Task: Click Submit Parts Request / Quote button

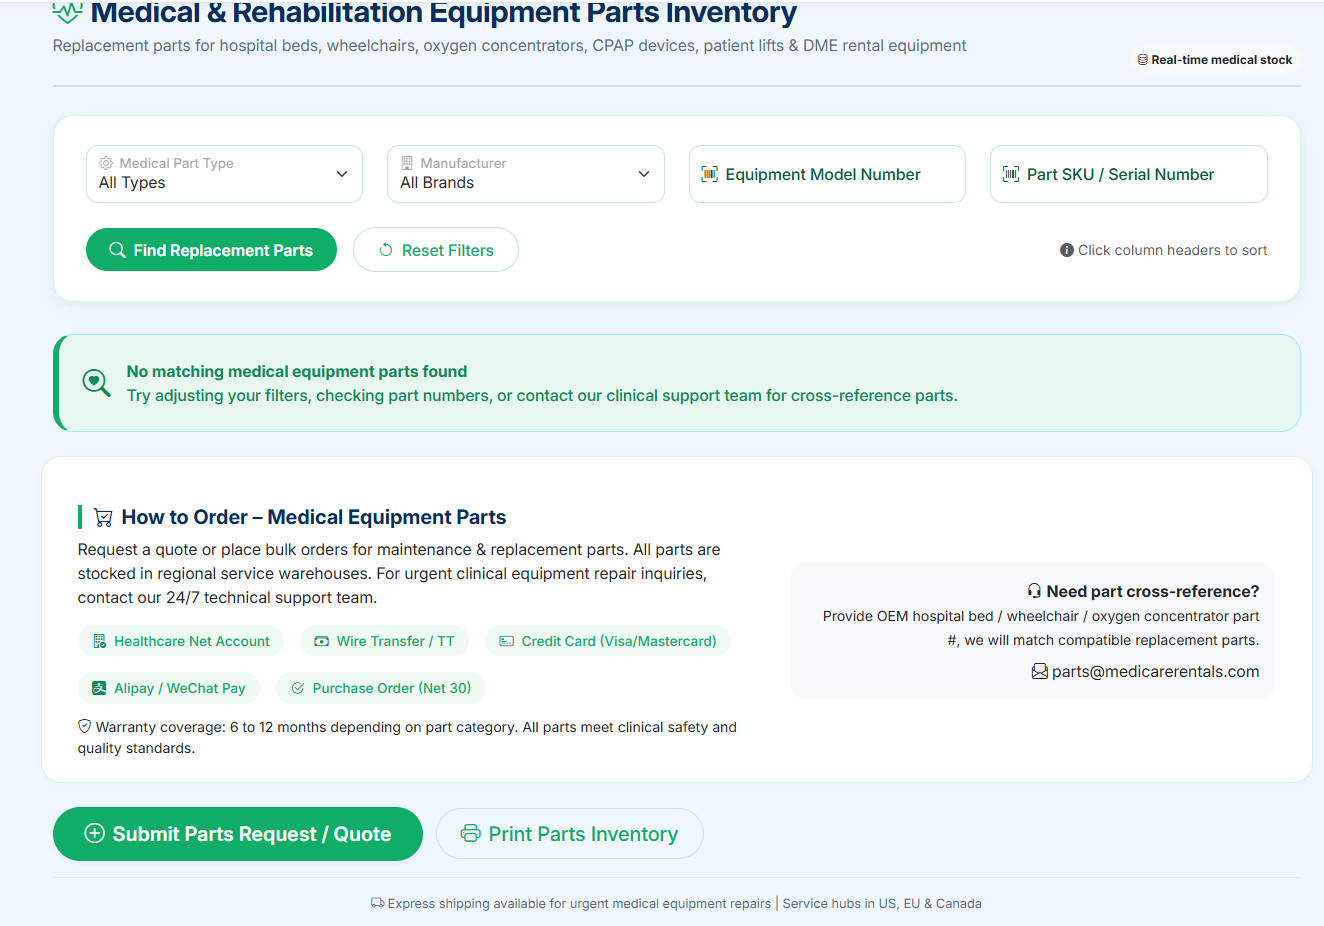Action: 238,834
